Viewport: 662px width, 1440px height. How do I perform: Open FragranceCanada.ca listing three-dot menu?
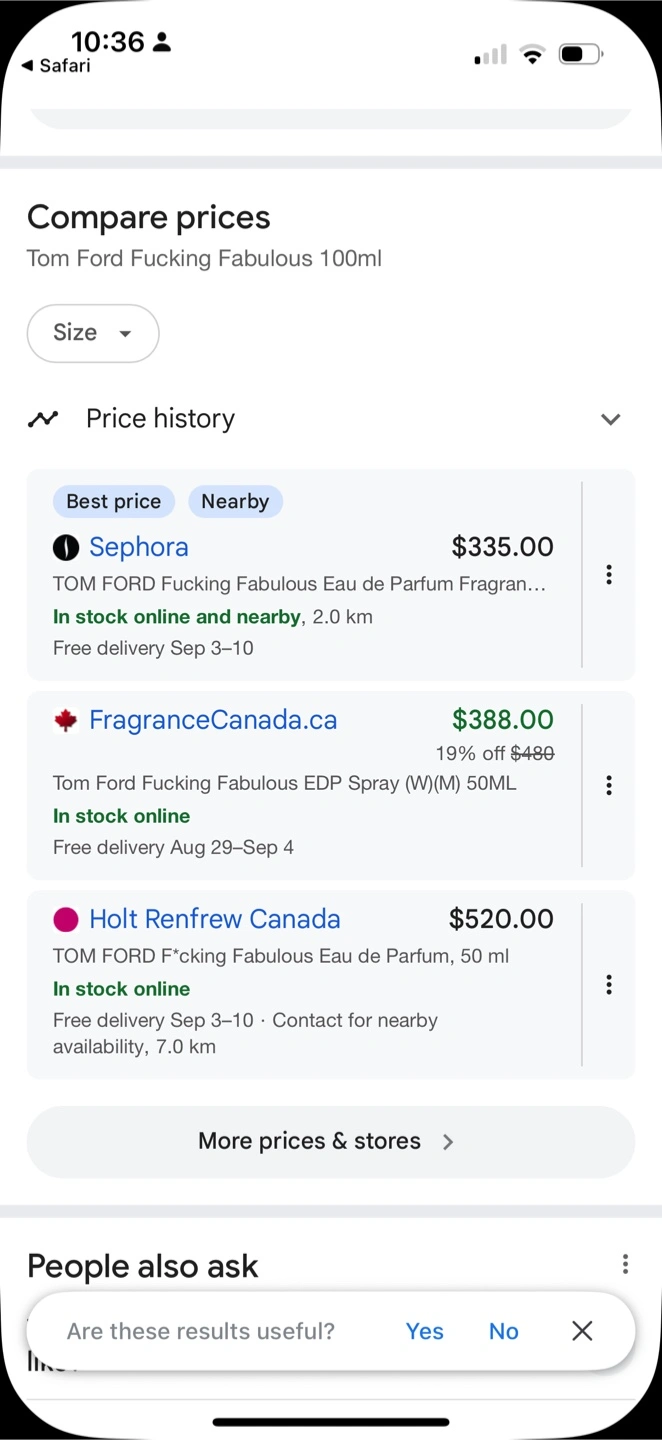coord(608,786)
